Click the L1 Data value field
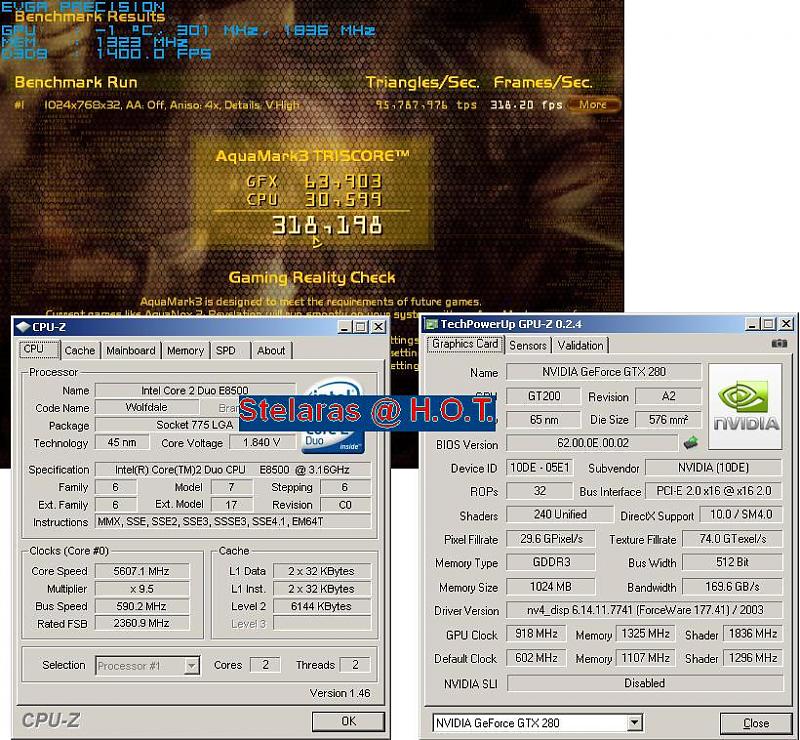The height and width of the screenshot is (740, 800). coord(321,571)
